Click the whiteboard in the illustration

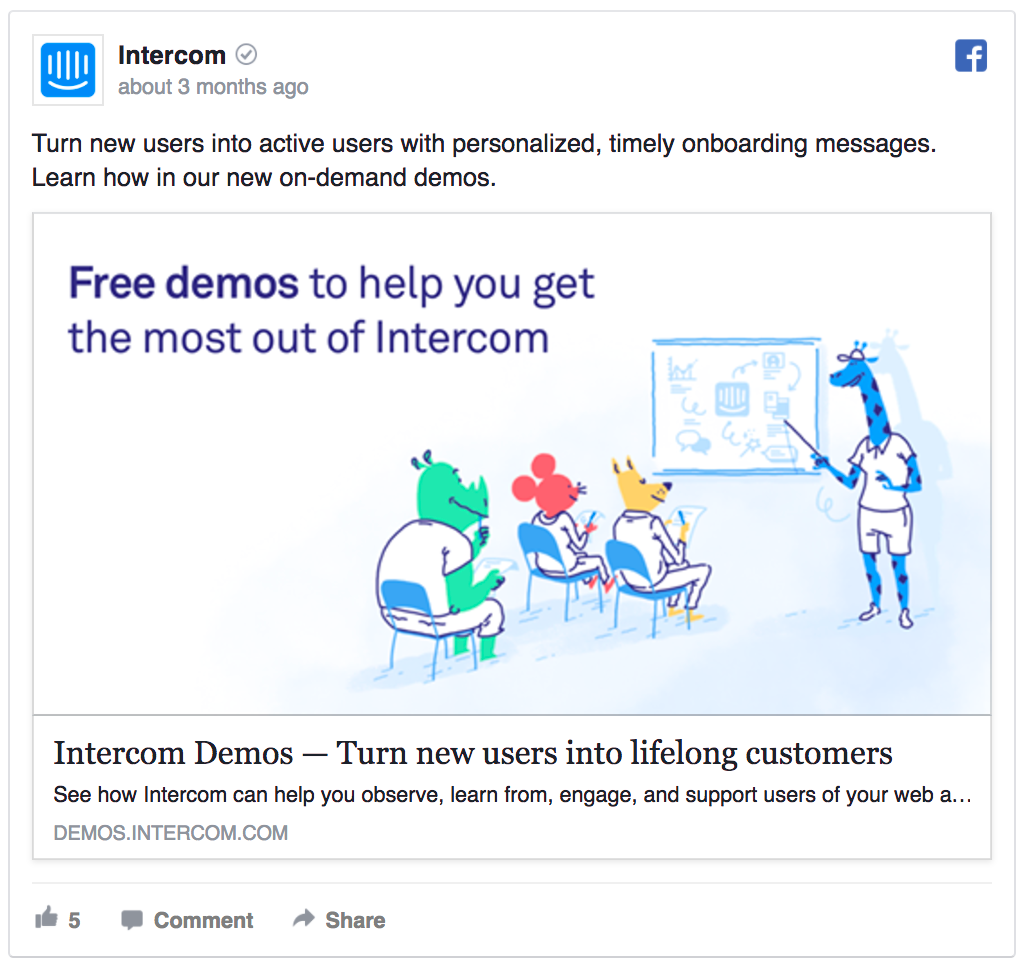(737, 405)
